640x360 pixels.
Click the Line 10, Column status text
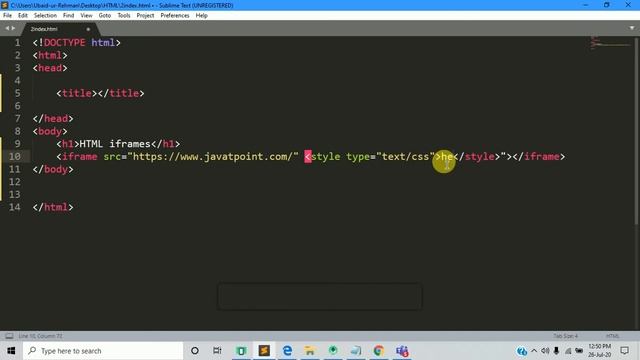click(x=40, y=336)
